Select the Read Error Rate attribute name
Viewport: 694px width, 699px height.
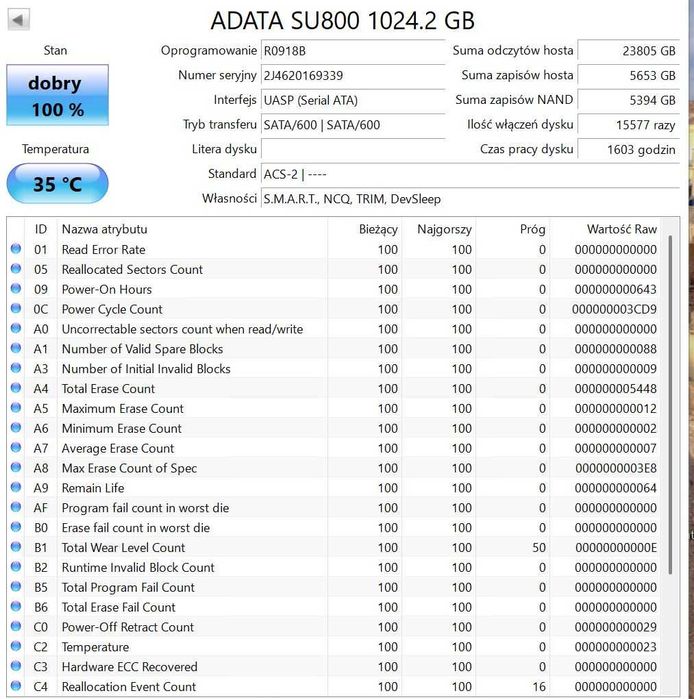103,250
